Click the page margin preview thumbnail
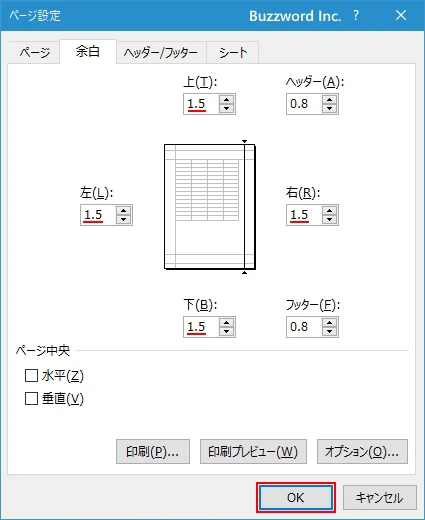 [x=210, y=207]
